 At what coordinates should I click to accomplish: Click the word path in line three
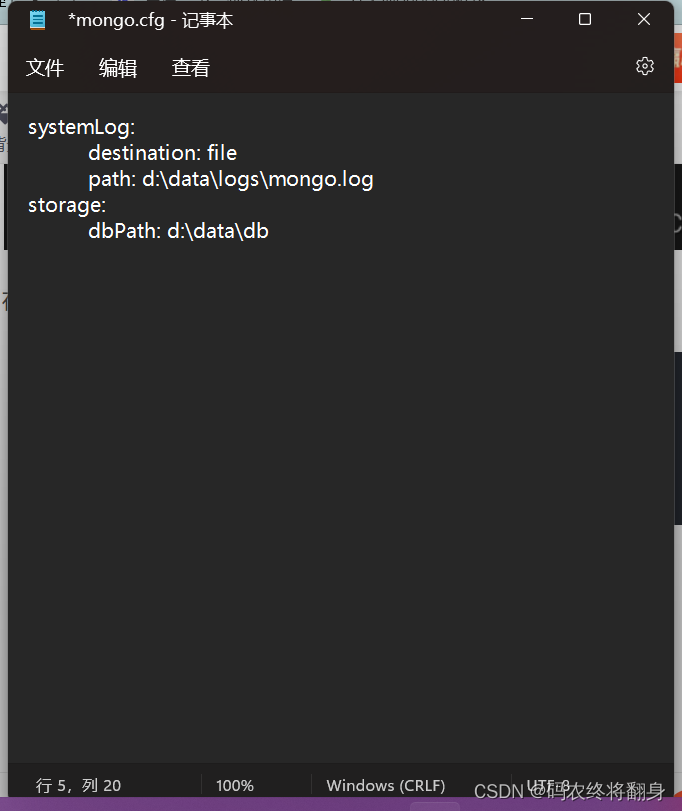109,179
